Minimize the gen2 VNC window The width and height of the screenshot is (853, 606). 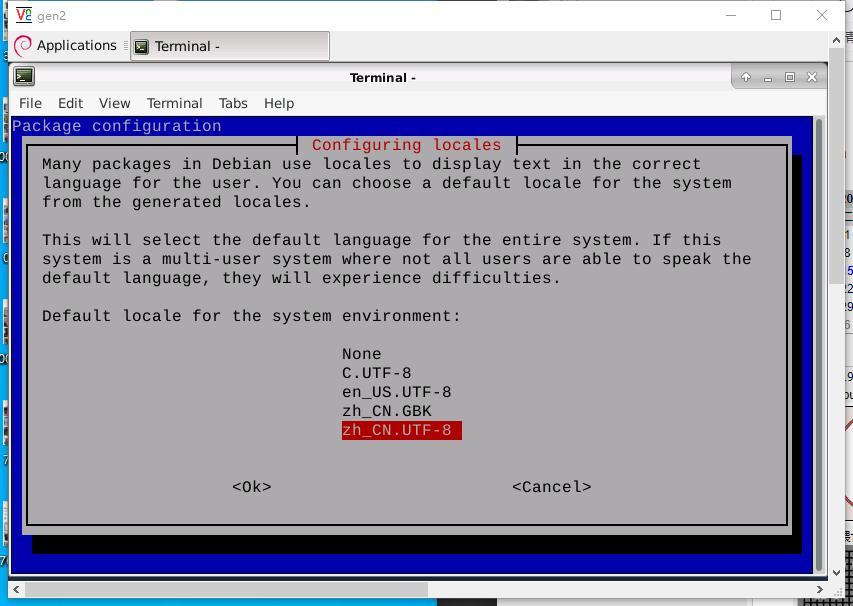click(x=731, y=15)
